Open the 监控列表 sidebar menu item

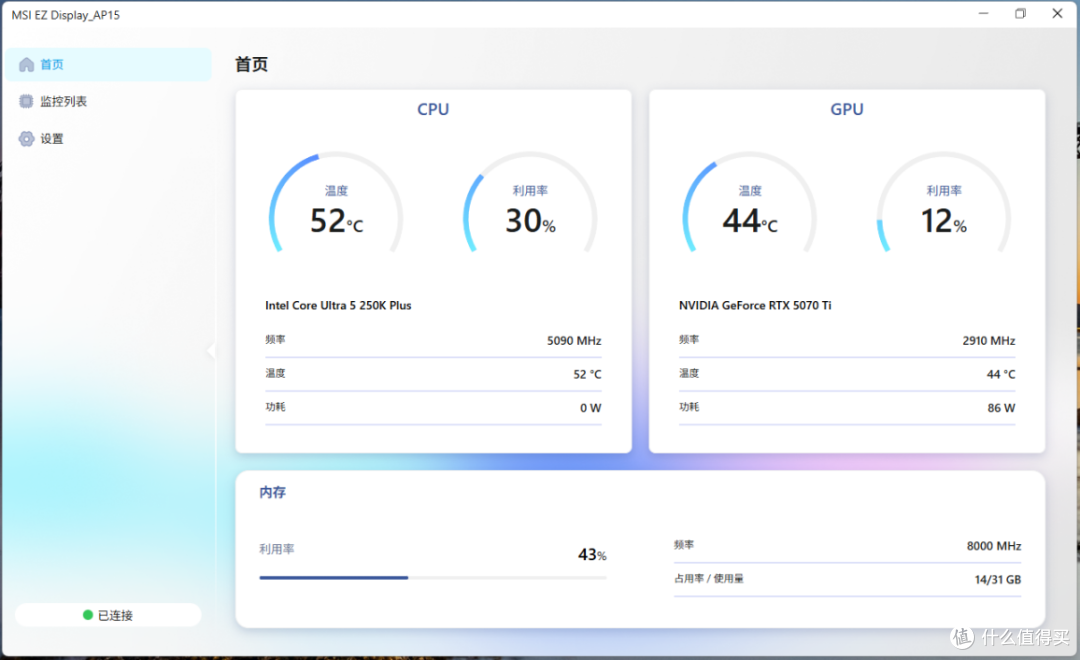109,101
